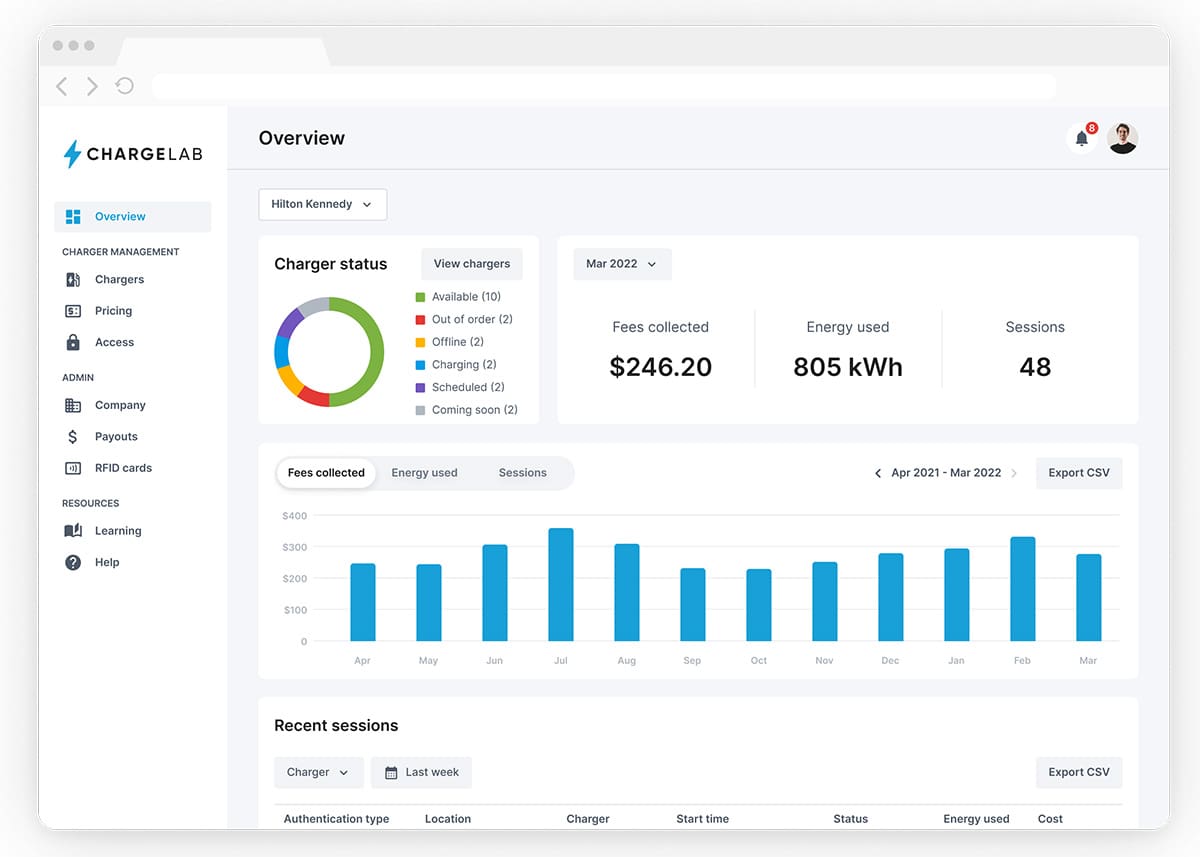Switch to the Energy used tab
This screenshot has width=1200, height=857.
coord(424,473)
